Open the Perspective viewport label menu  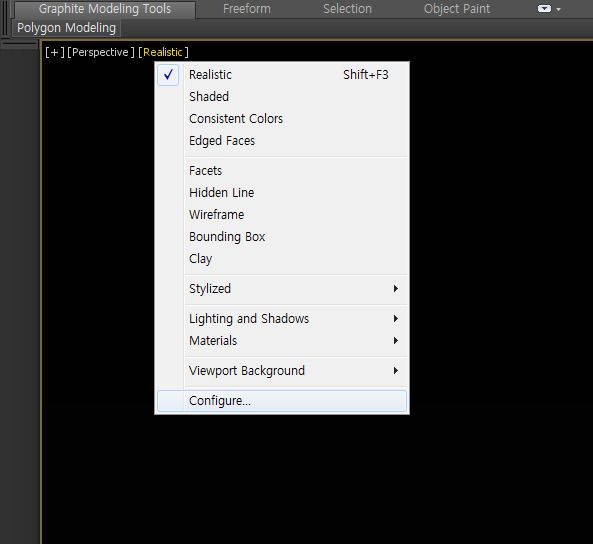101,52
